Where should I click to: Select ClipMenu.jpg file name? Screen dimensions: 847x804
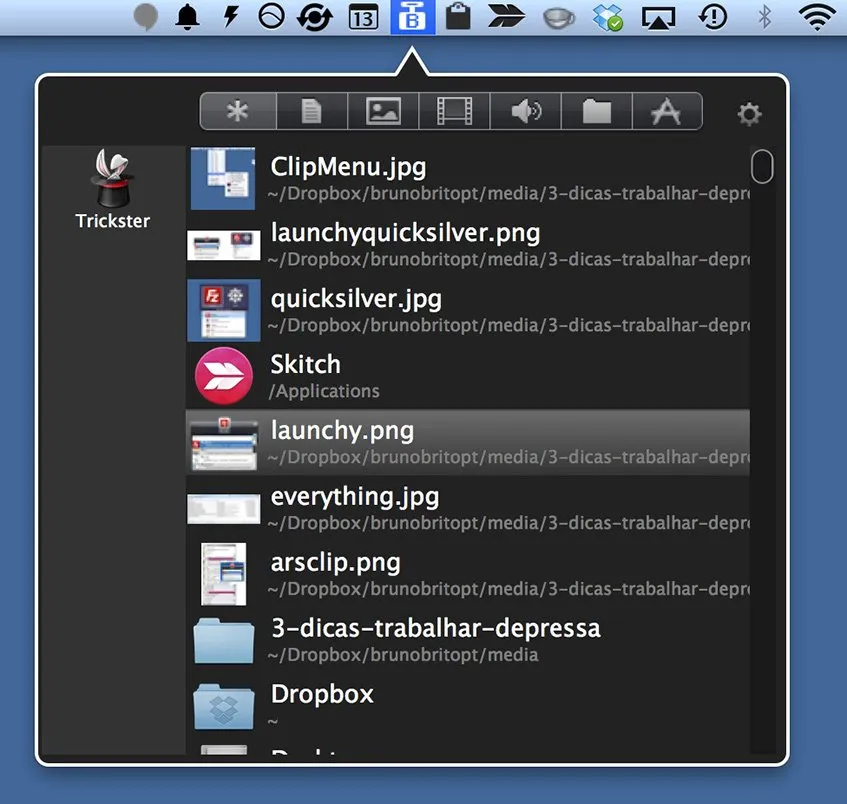[x=348, y=167]
